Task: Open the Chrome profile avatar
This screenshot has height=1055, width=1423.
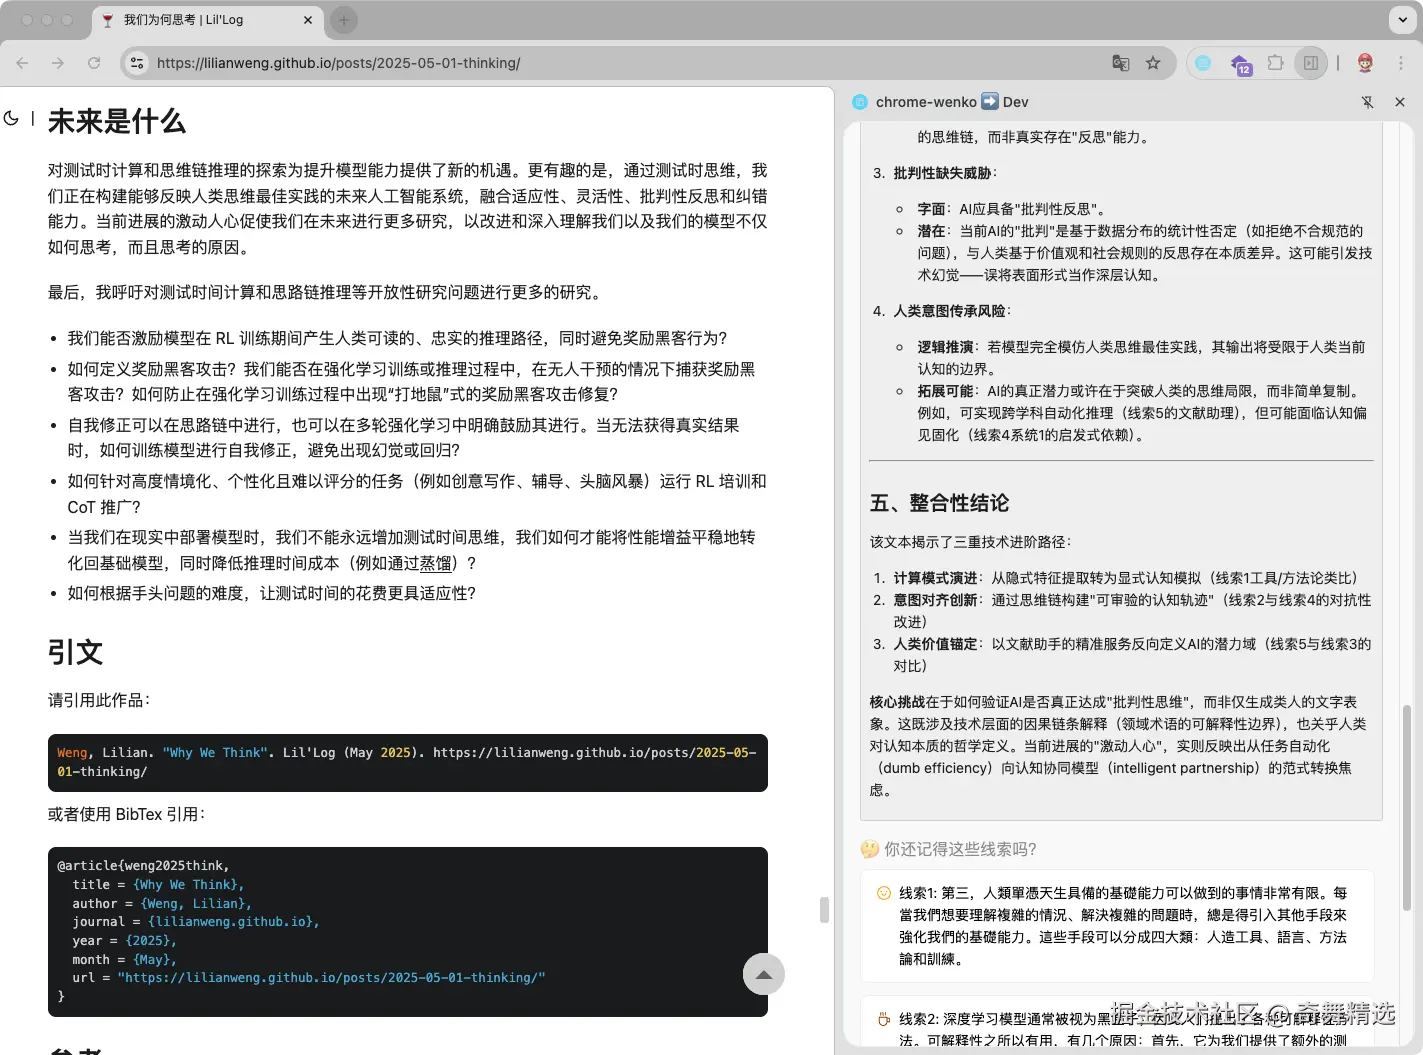Action: pyautogui.click(x=1366, y=62)
